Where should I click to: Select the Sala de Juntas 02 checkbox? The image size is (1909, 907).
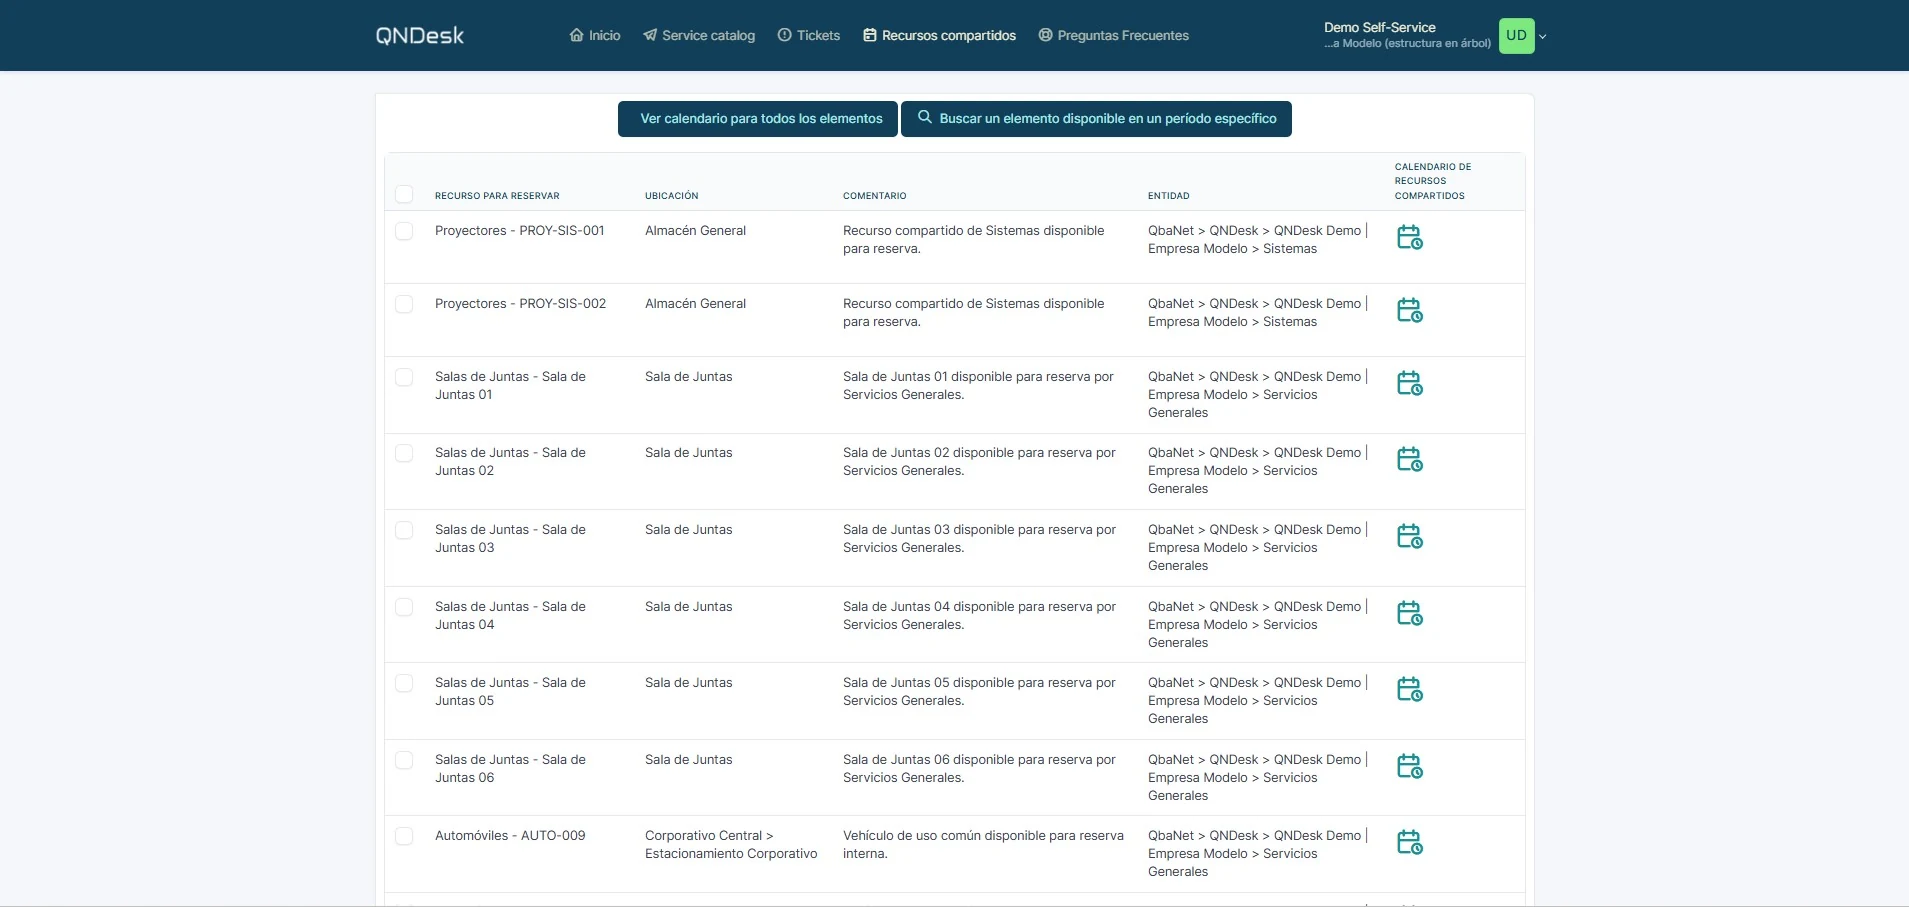[x=404, y=453]
